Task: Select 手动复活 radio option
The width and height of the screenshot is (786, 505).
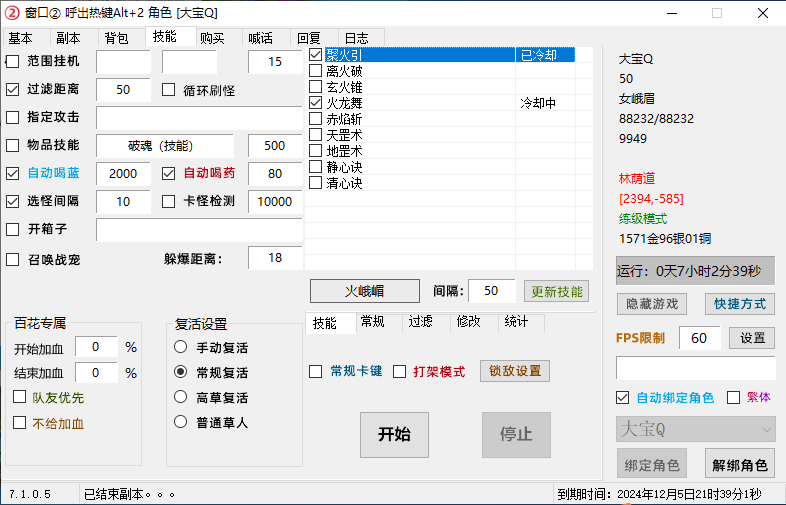Action: pos(181,348)
